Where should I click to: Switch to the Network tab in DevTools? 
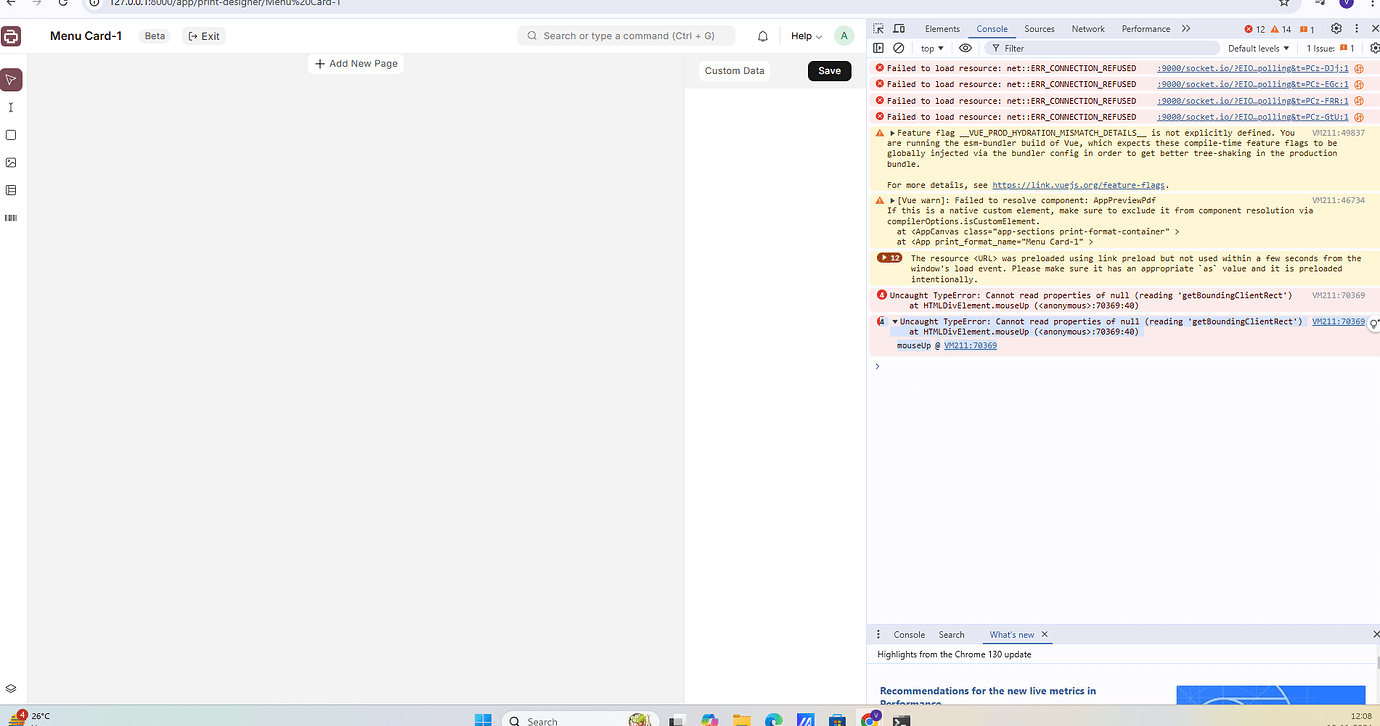pos(1088,29)
